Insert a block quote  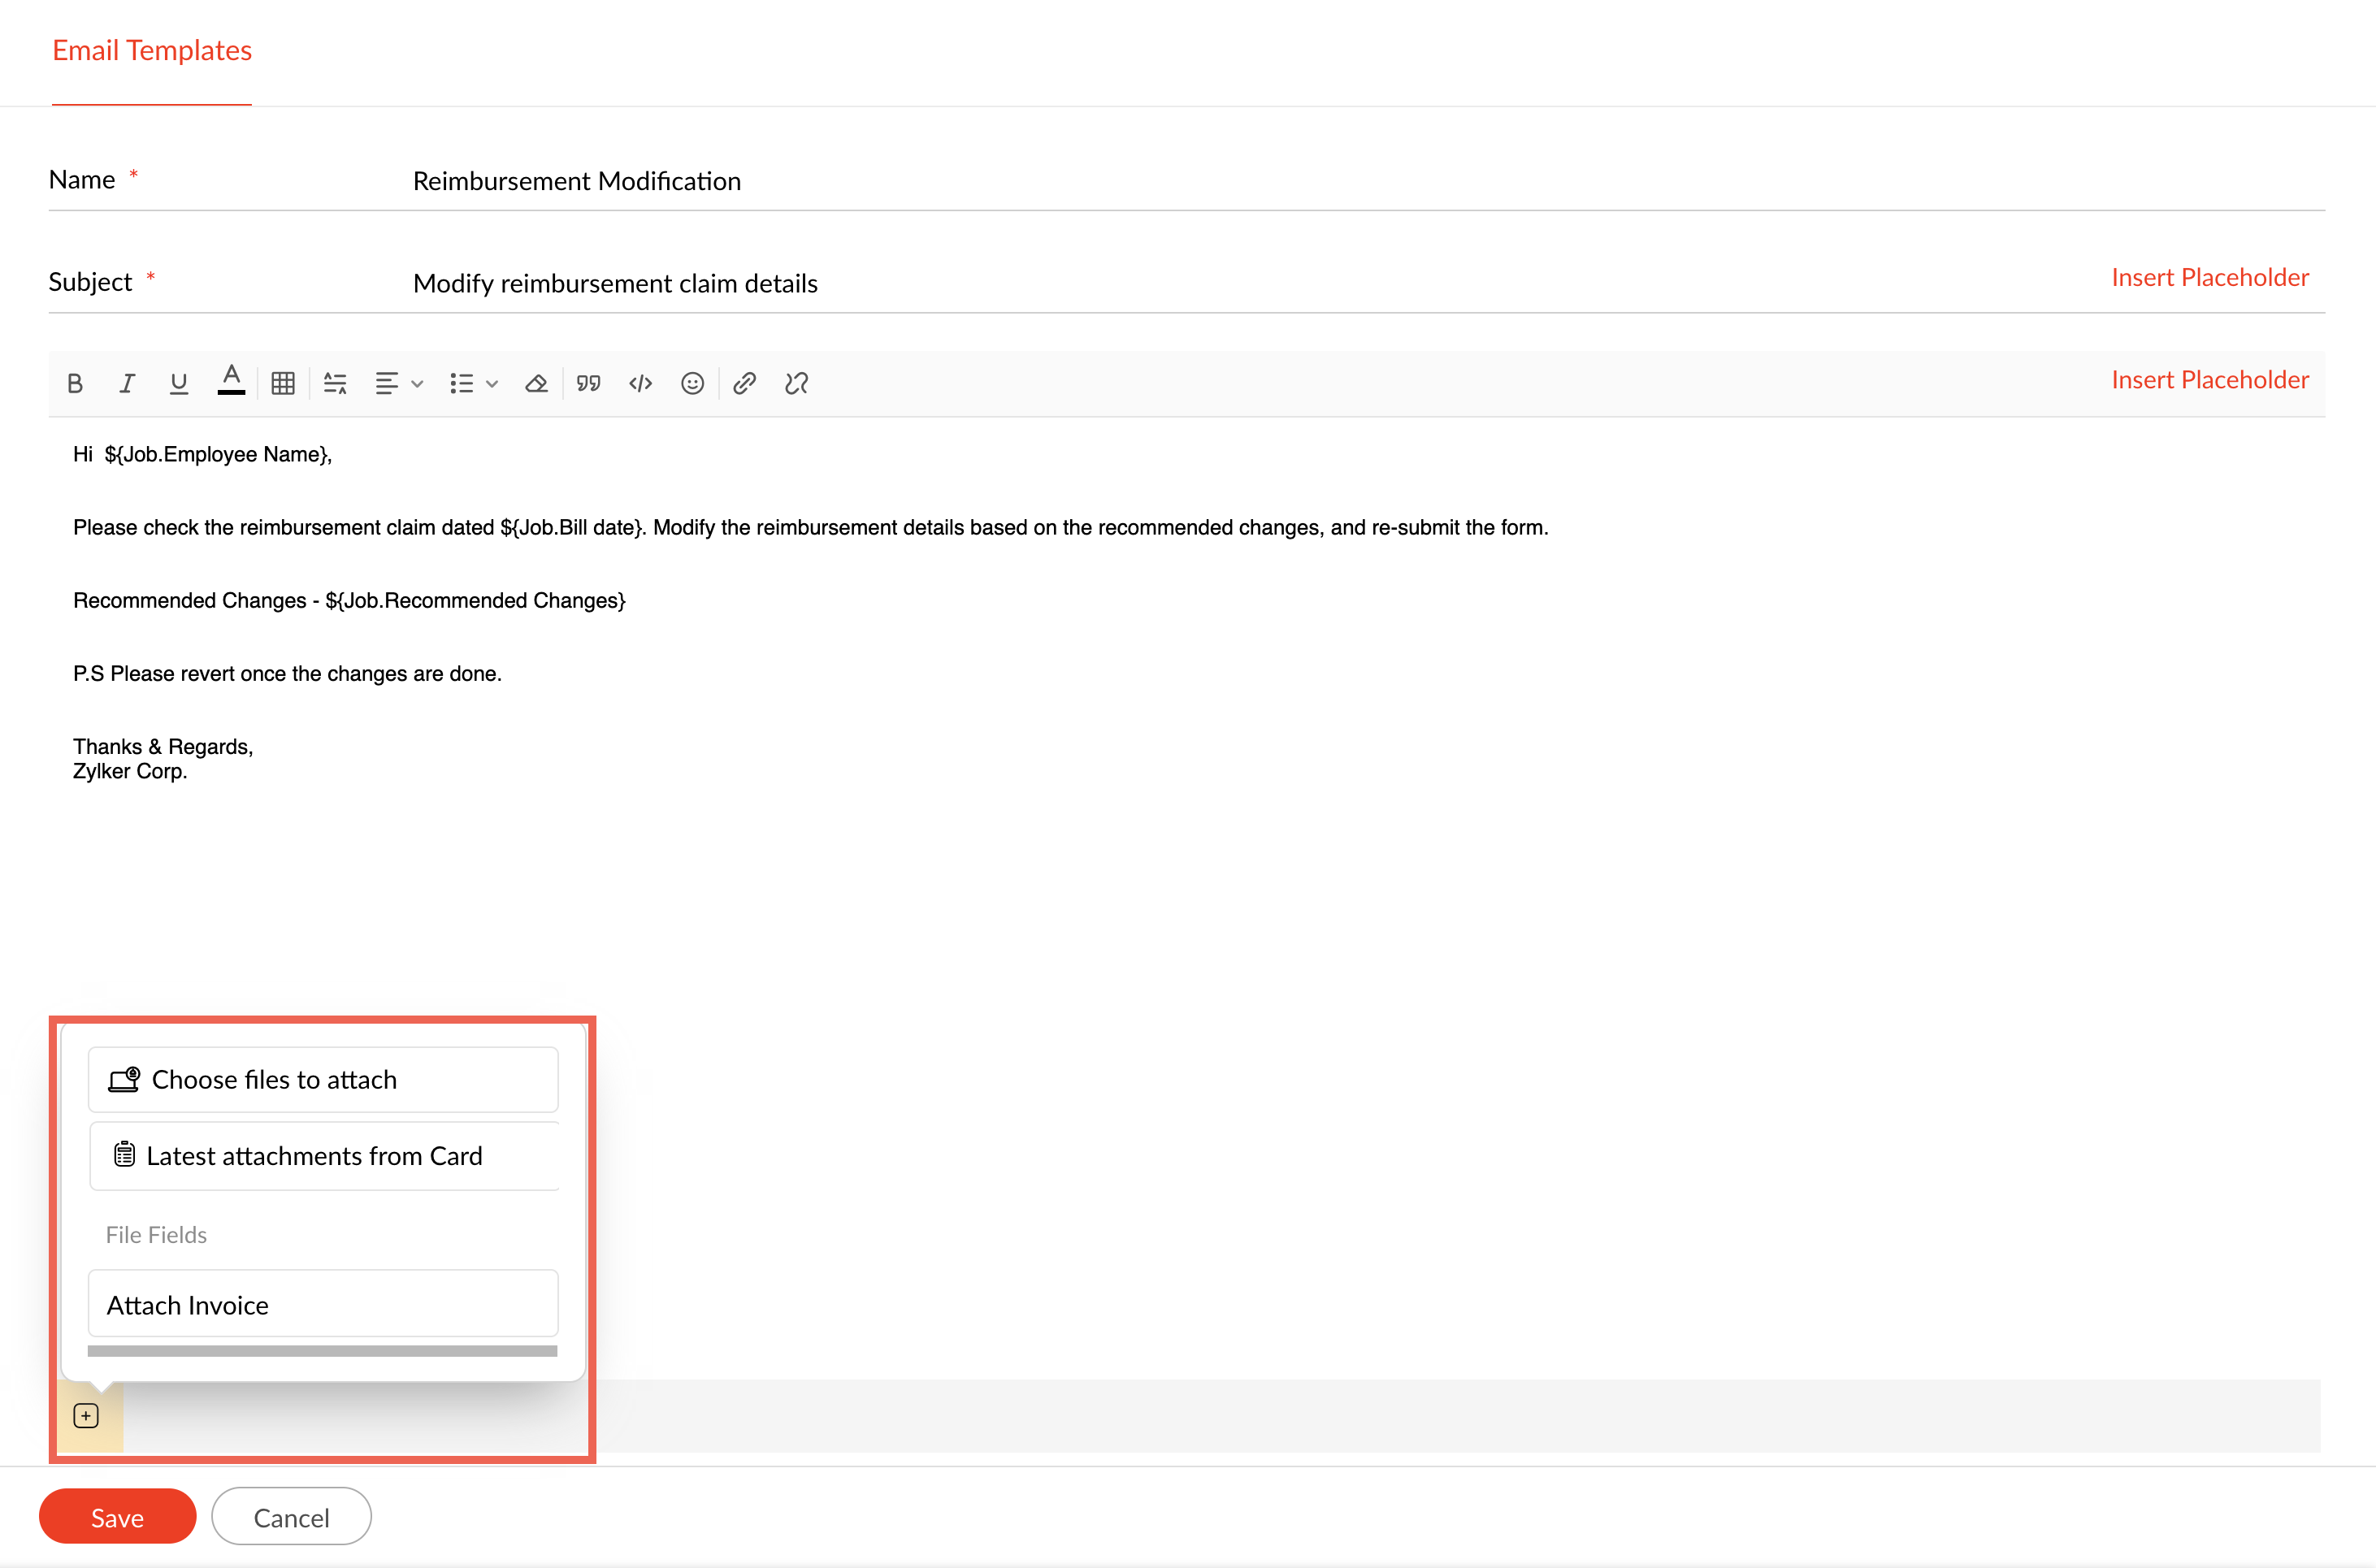point(588,383)
